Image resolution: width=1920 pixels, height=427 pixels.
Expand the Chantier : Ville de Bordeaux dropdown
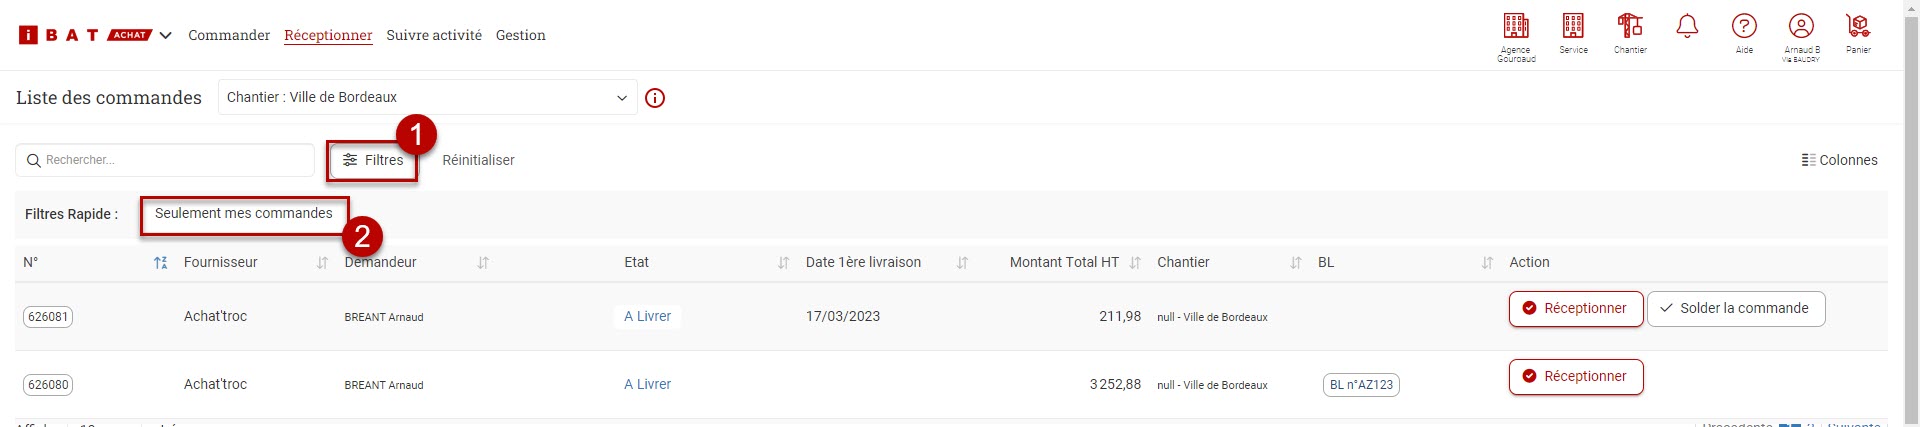tap(428, 97)
